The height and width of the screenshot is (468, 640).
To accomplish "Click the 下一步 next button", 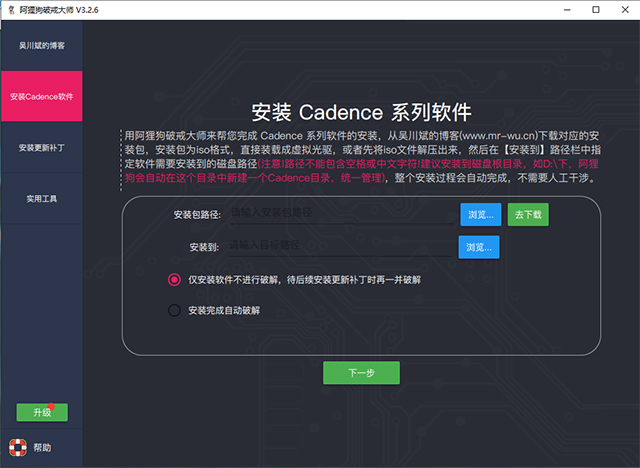I will (x=361, y=372).
